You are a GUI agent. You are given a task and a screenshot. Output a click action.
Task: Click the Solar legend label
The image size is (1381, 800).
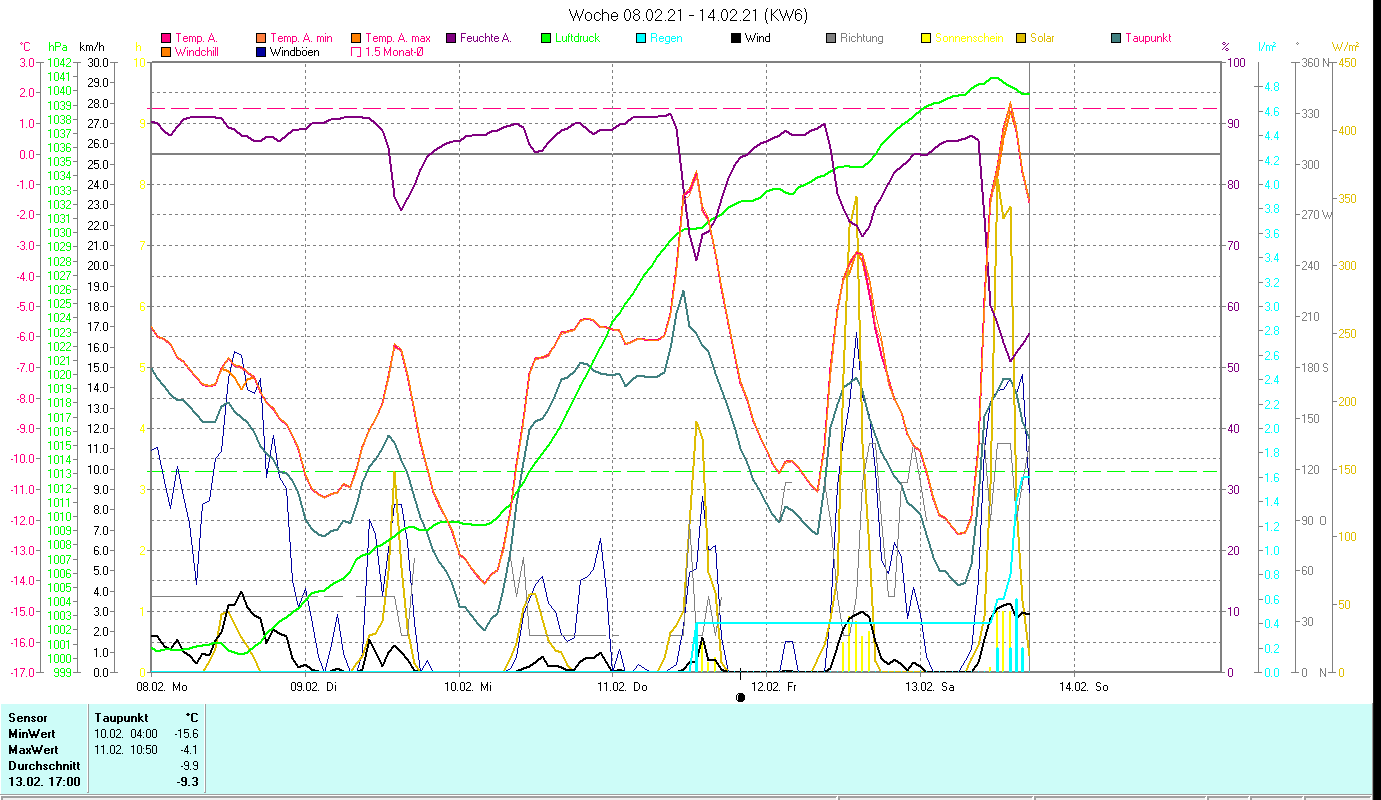(x=1042, y=38)
